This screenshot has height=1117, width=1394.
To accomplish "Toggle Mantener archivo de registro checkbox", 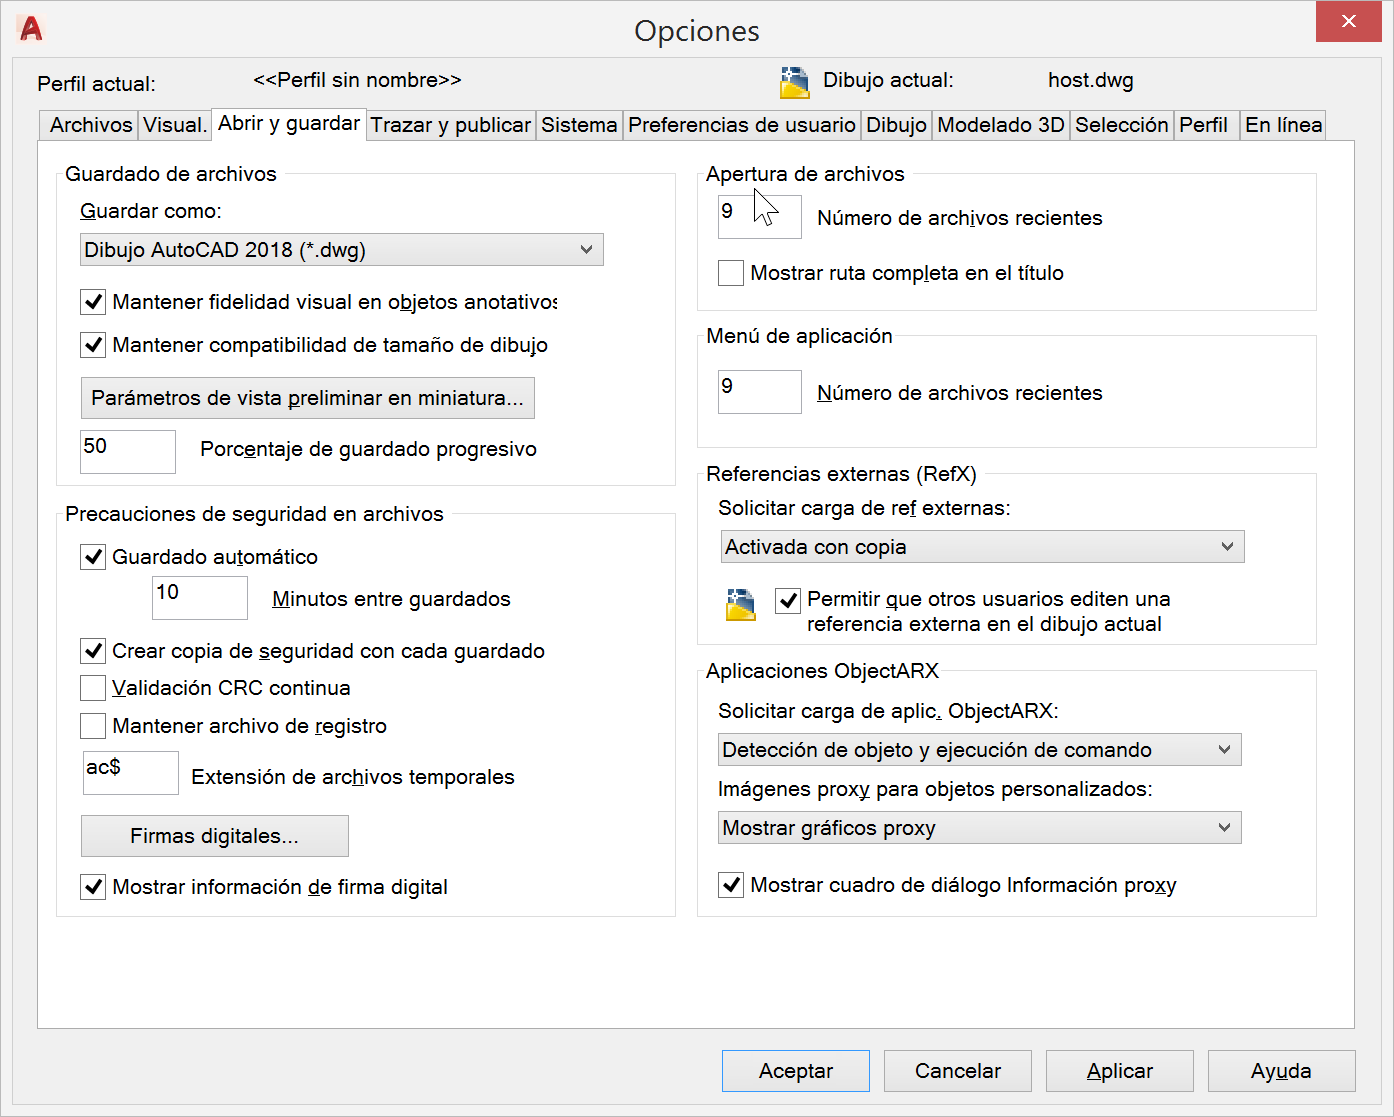I will pos(93,726).
